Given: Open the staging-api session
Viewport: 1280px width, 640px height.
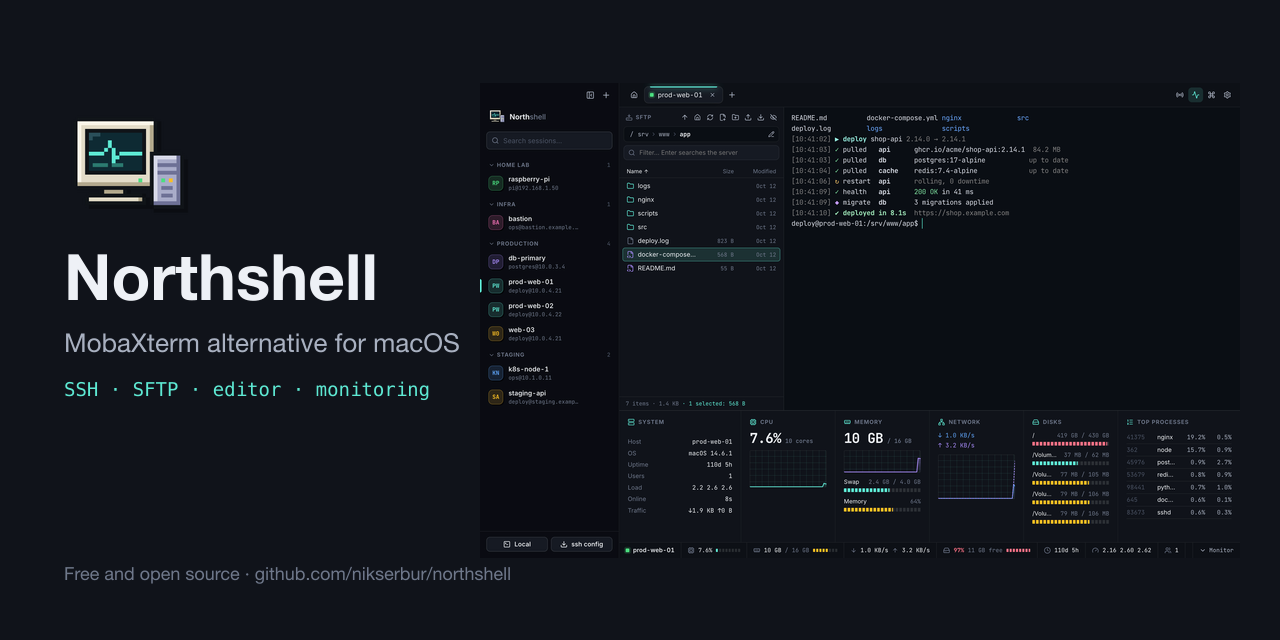Looking at the screenshot, I should click(x=549, y=396).
